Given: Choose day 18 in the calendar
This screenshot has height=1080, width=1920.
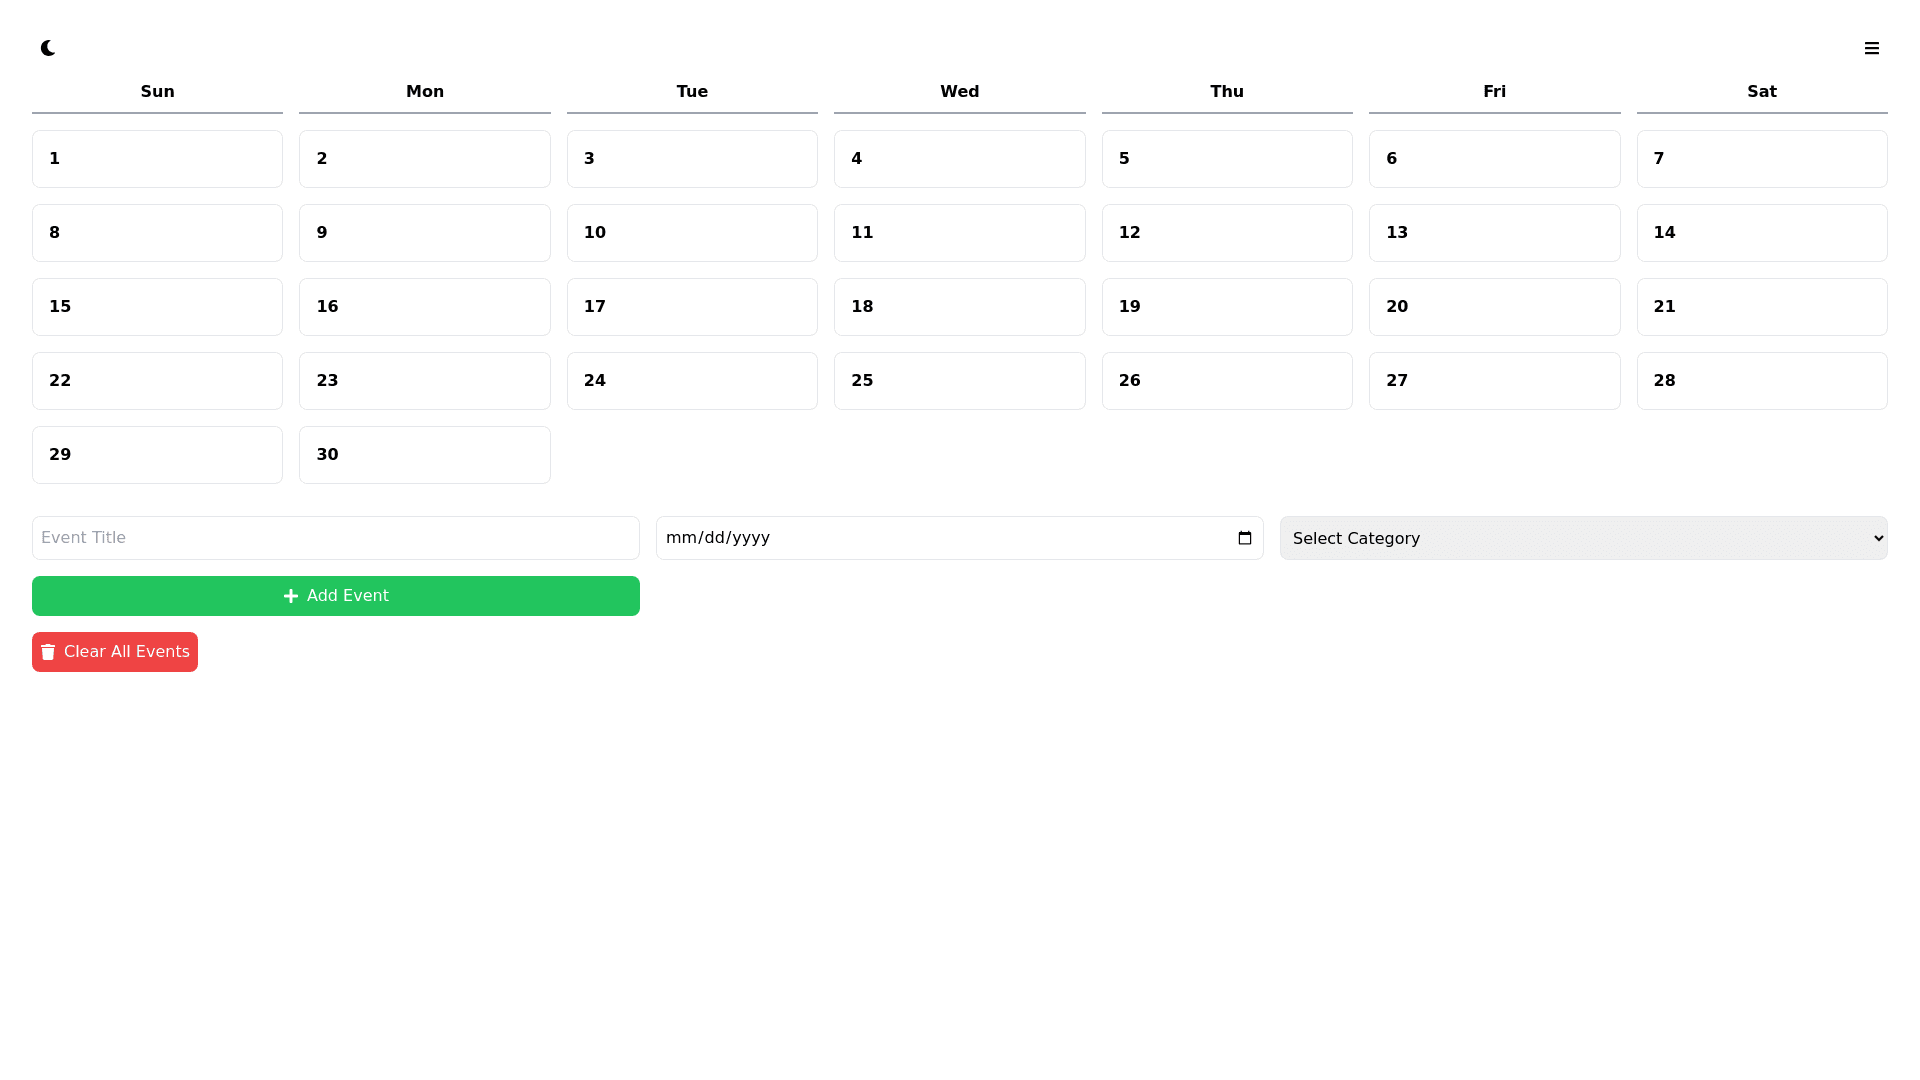Looking at the screenshot, I should click(959, 307).
